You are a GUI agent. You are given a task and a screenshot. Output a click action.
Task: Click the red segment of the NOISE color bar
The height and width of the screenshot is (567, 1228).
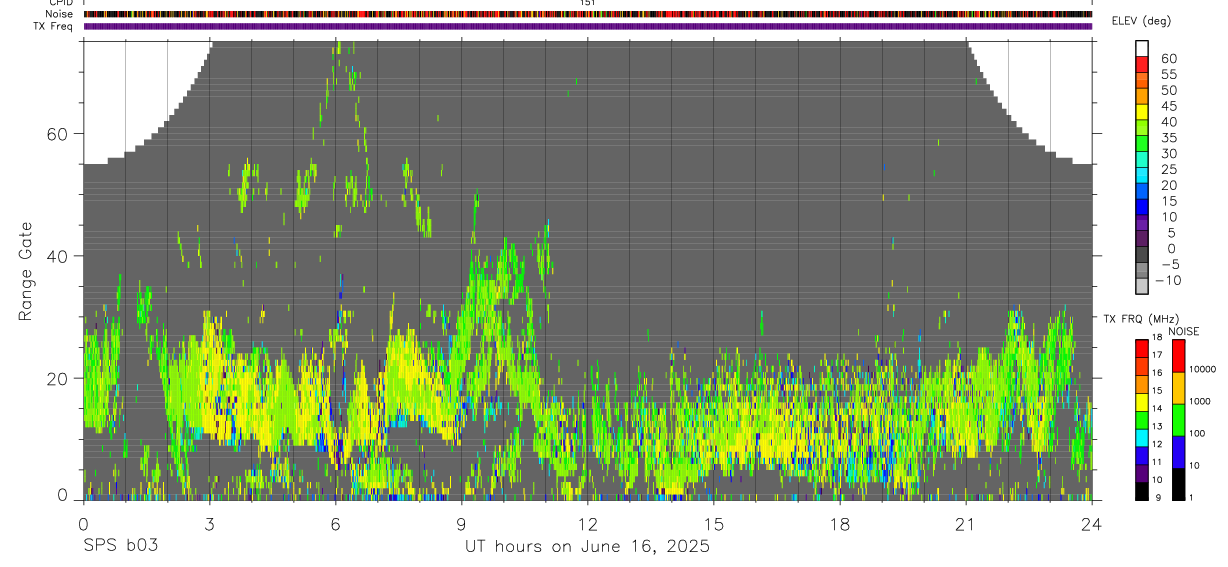point(1178,356)
